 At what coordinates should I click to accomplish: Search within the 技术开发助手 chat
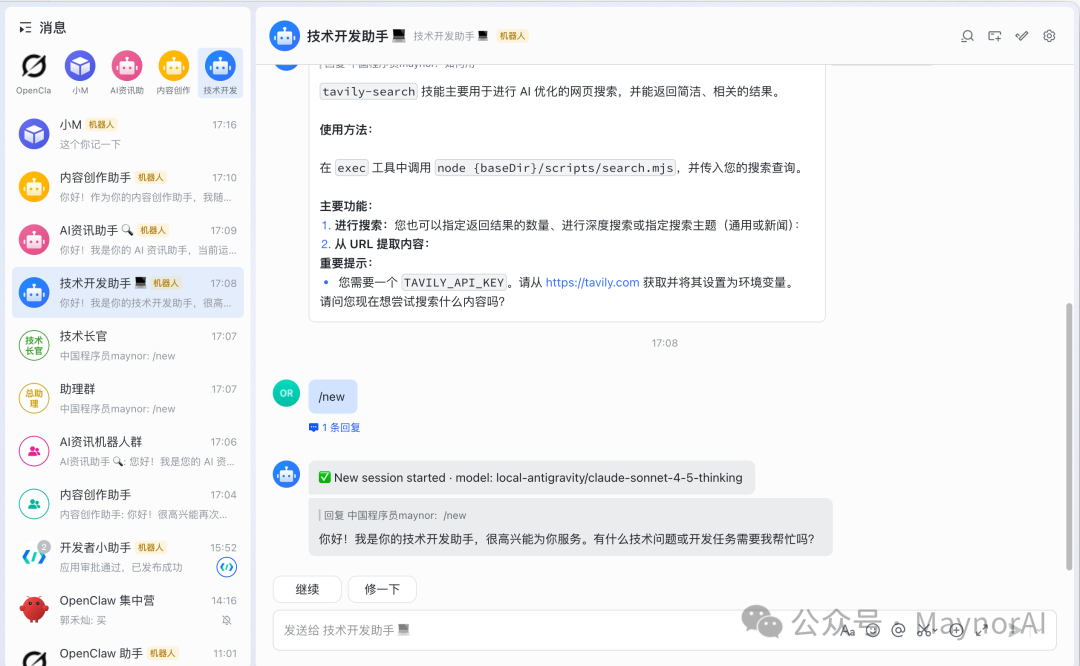(968, 36)
